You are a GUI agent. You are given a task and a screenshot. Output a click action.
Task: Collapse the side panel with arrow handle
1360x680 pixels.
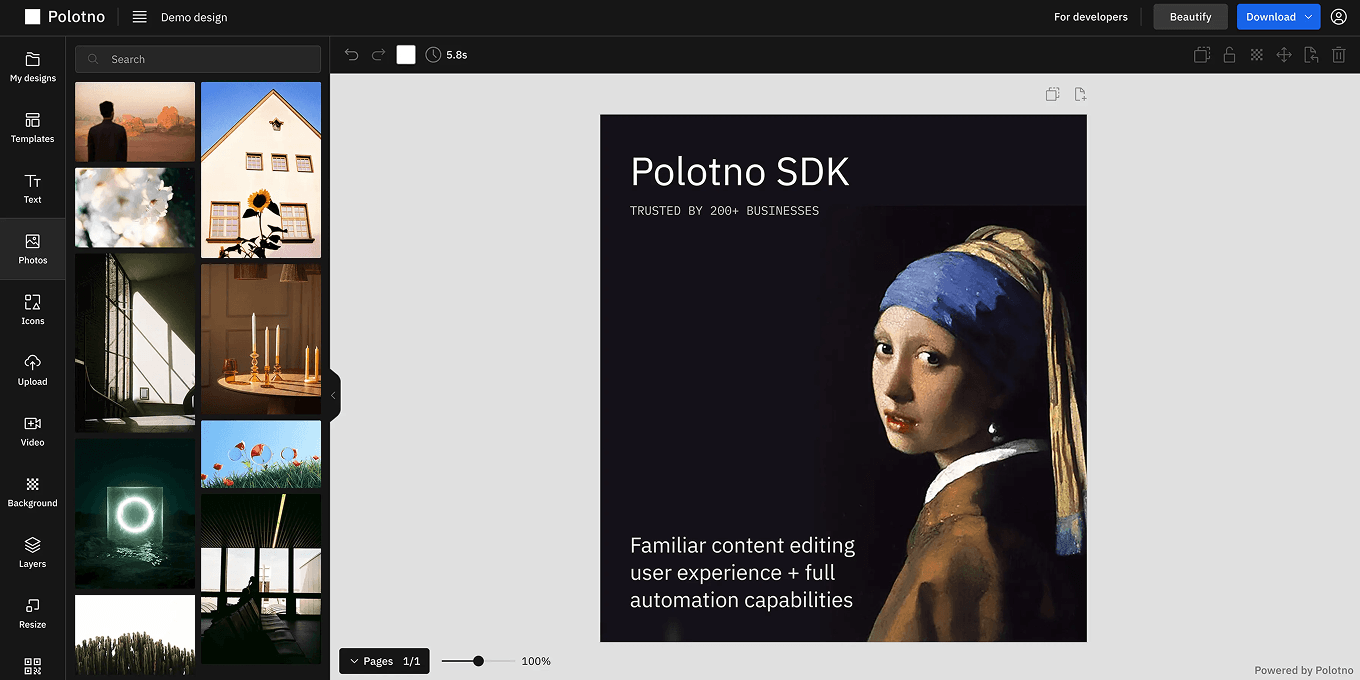click(334, 395)
